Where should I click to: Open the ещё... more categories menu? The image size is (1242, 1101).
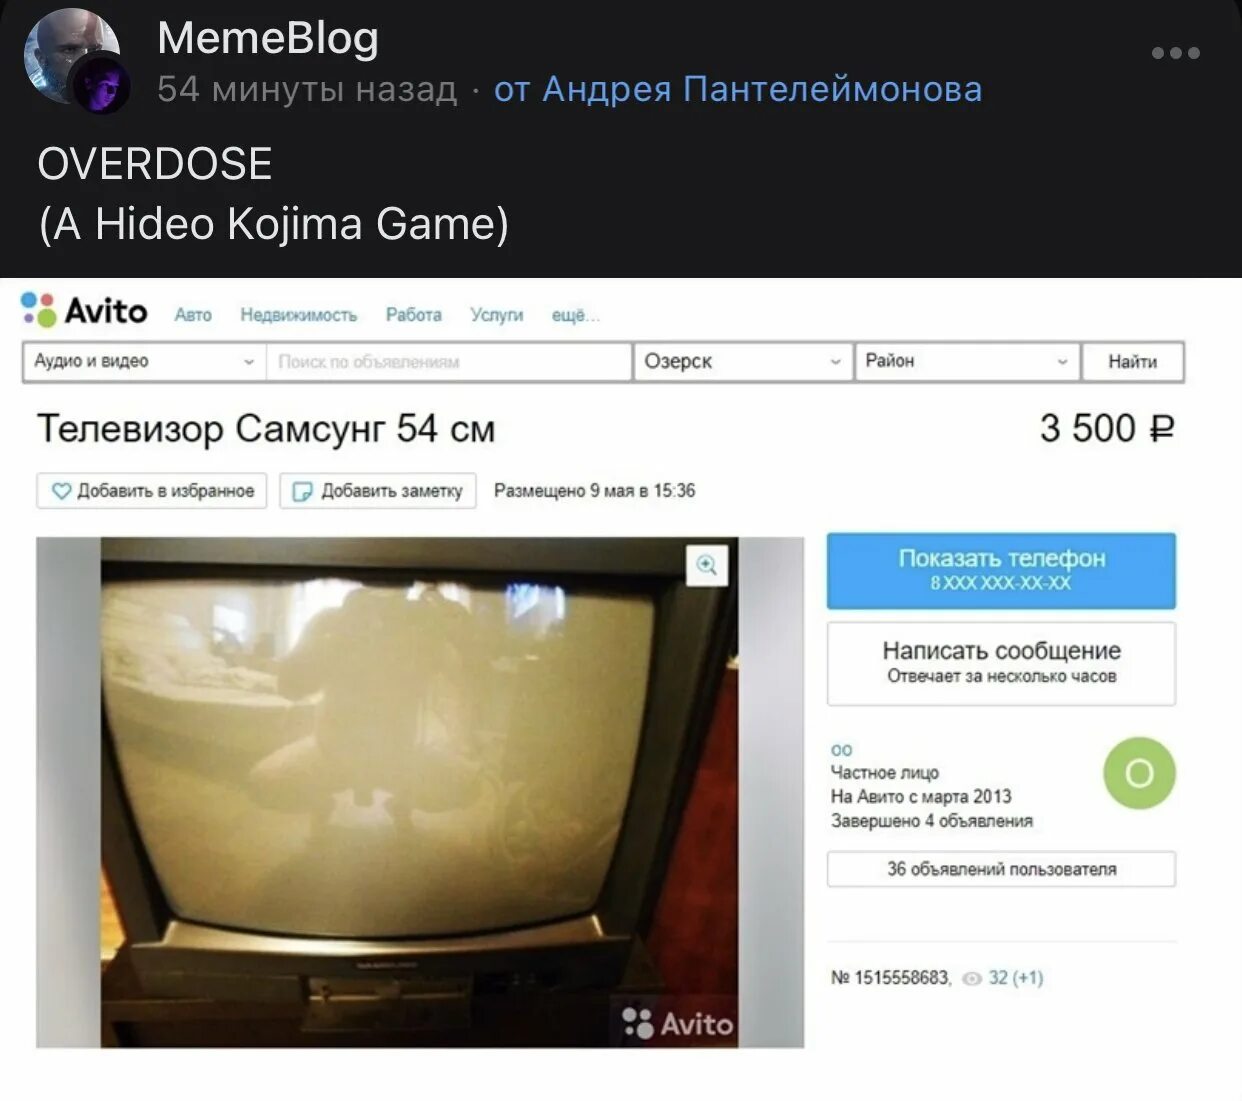coord(576,315)
